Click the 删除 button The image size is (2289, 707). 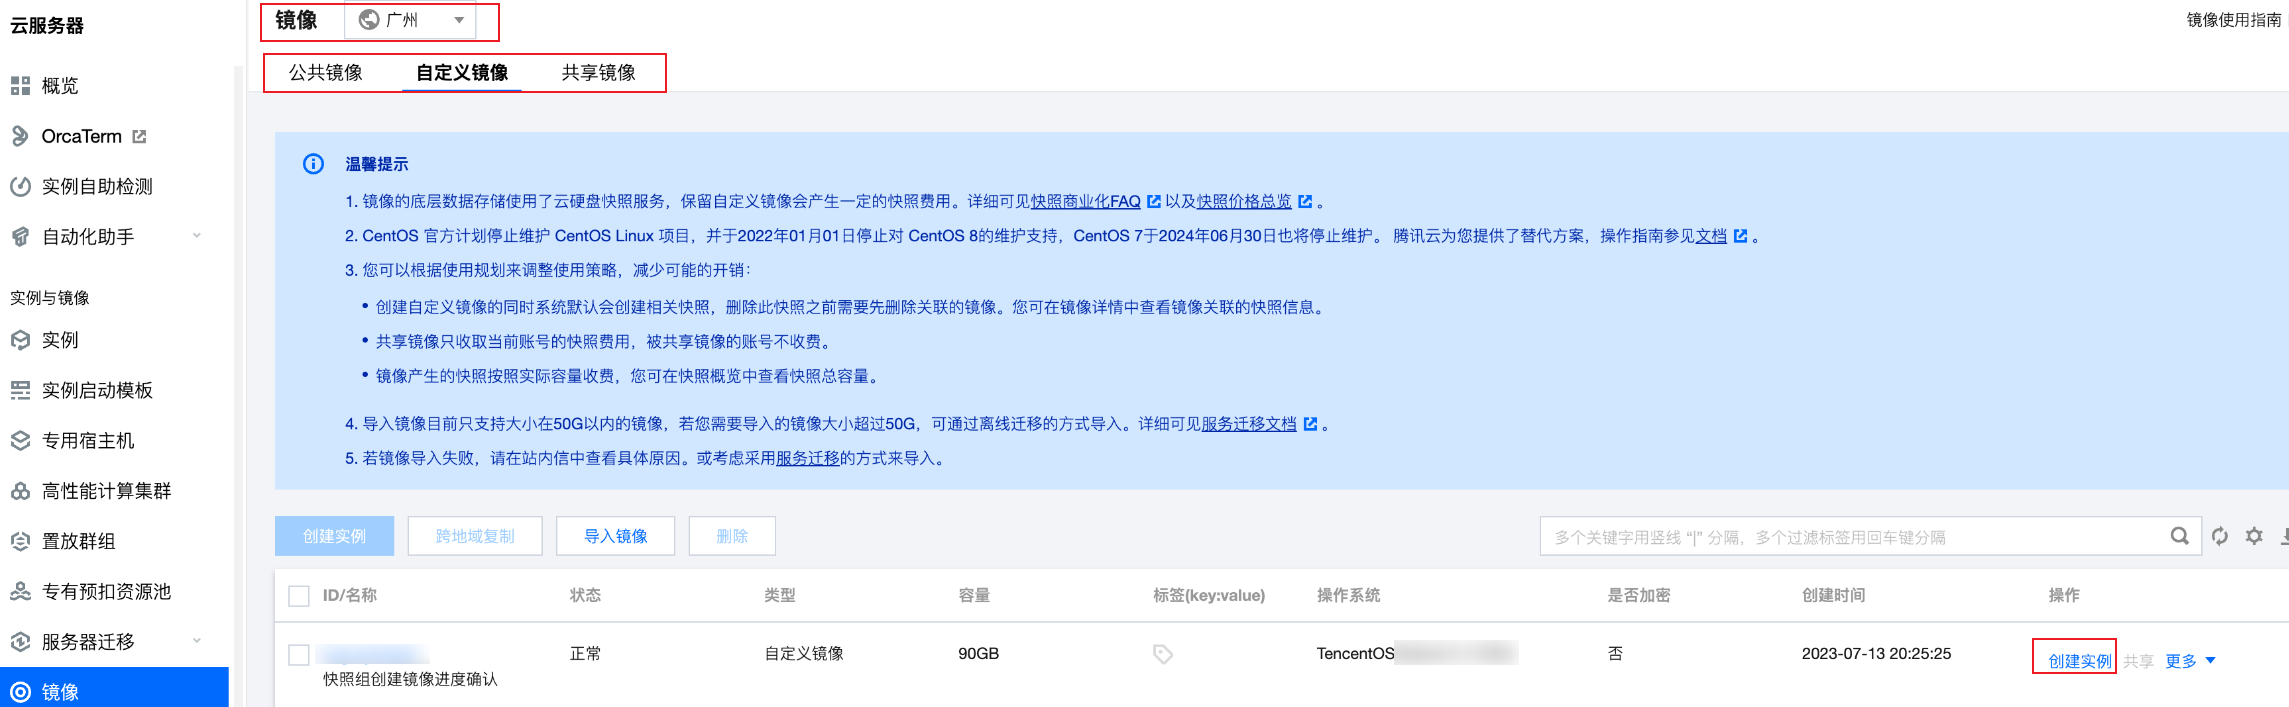pyautogui.click(x=732, y=536)
